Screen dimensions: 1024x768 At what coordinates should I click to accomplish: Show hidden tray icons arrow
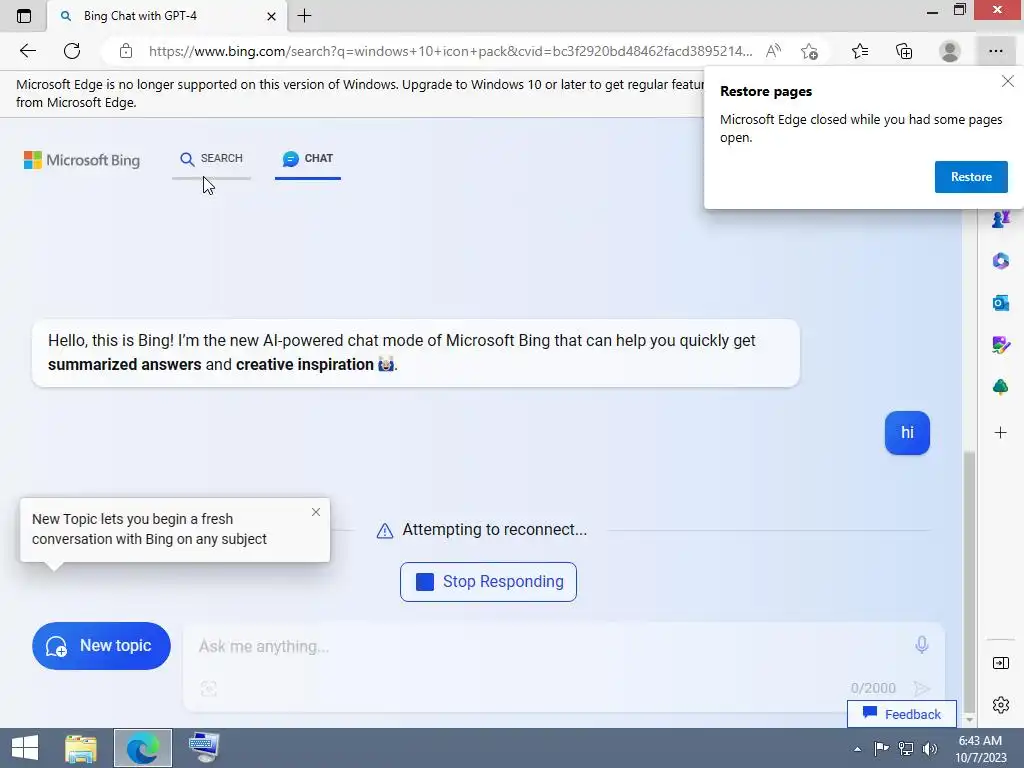pos(857,749)
